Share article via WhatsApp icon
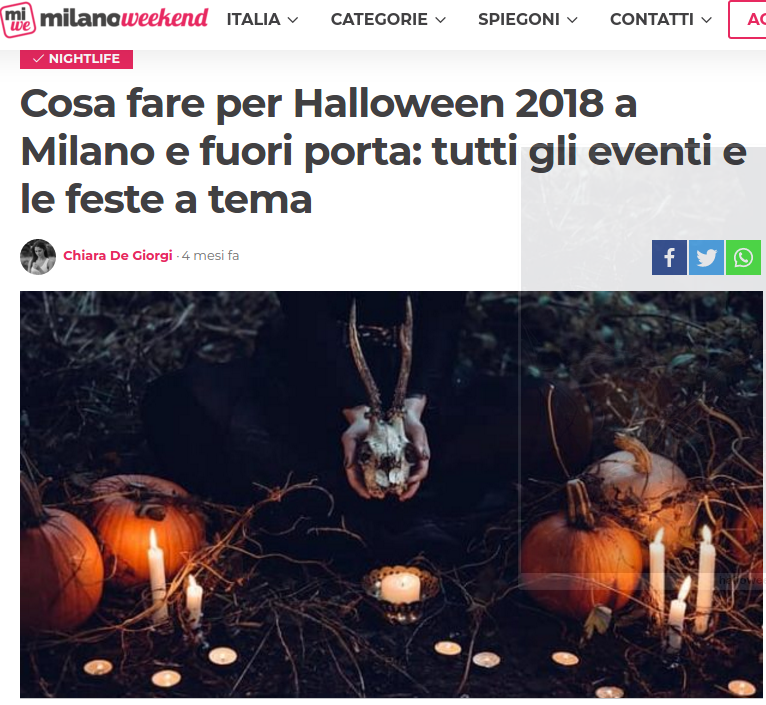Viewport: 766px width, 705px height. coord(743,257)
